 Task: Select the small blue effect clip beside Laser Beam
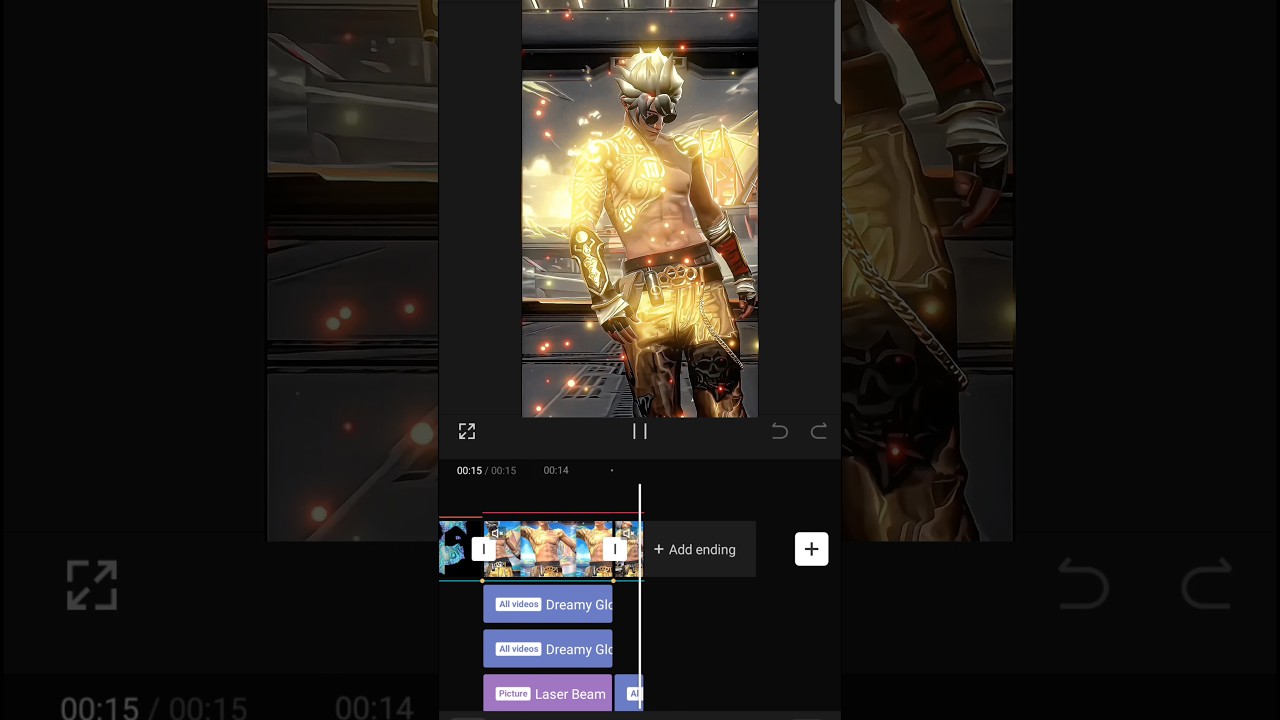(628, 693)
